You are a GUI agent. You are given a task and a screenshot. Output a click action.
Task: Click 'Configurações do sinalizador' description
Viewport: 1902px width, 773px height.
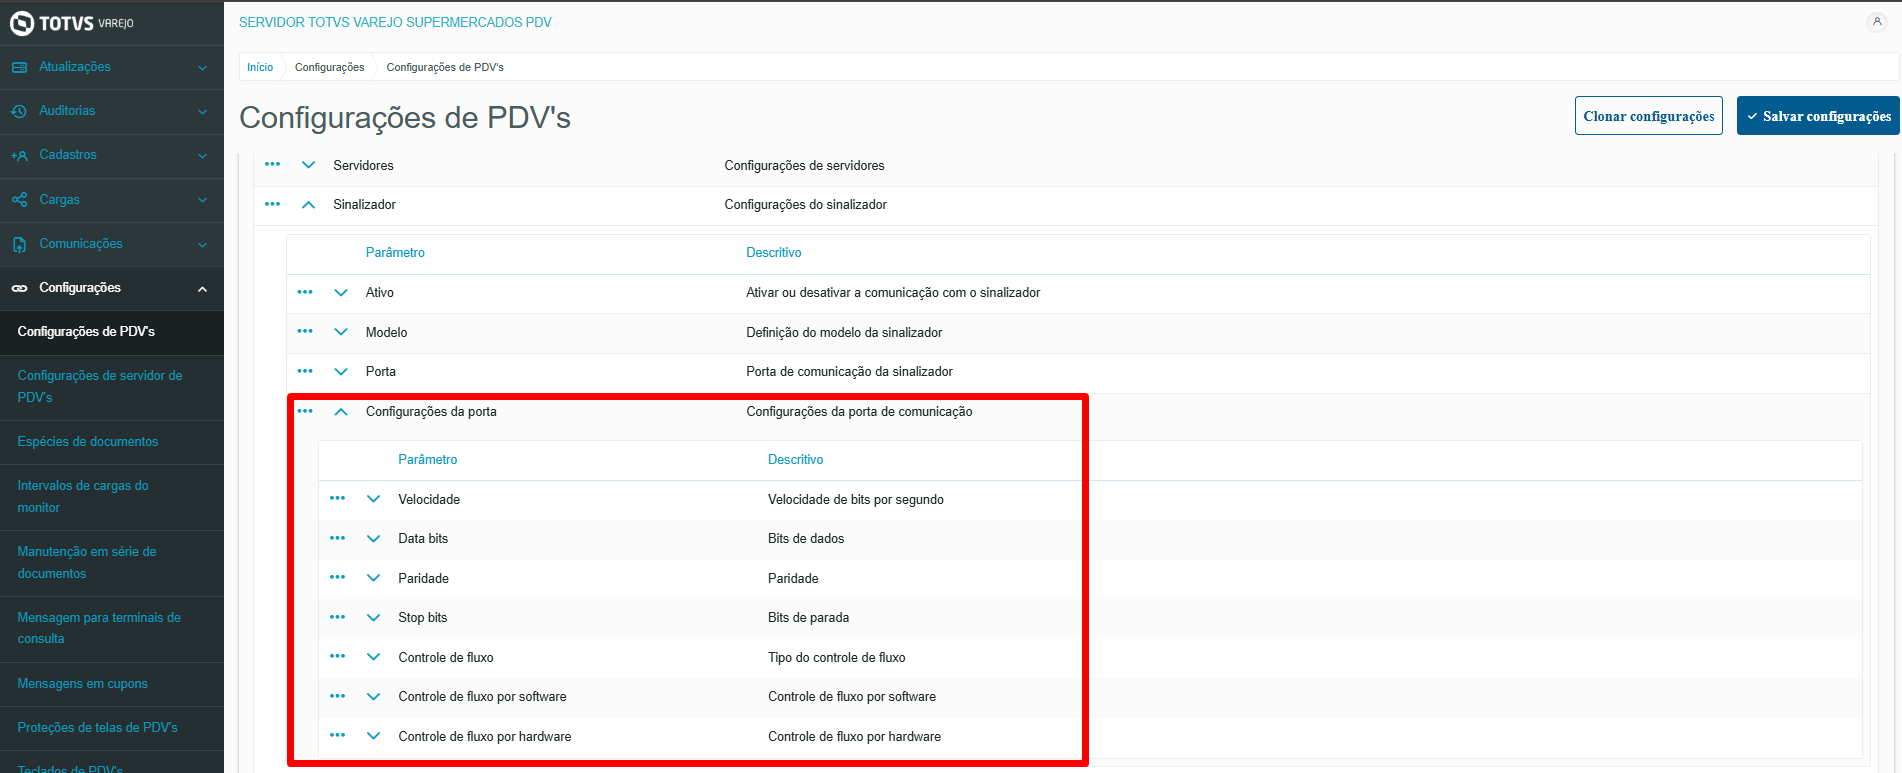click(x=806, y=204)
